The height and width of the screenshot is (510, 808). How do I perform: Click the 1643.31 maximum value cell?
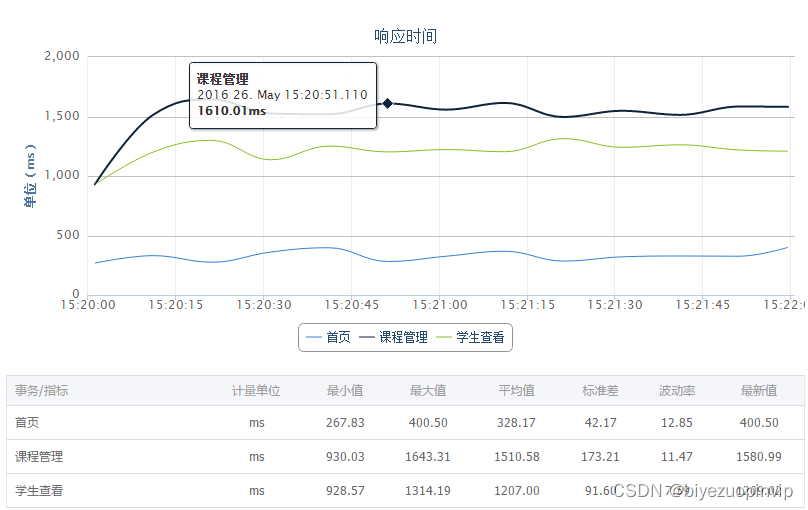428,457
